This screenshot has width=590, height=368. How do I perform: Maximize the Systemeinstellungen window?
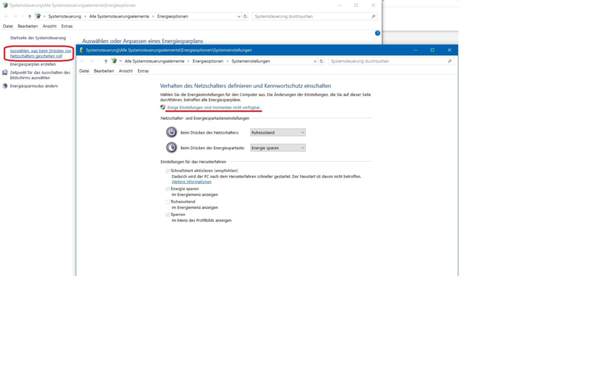pyautogui.click(x=432, y=50)
